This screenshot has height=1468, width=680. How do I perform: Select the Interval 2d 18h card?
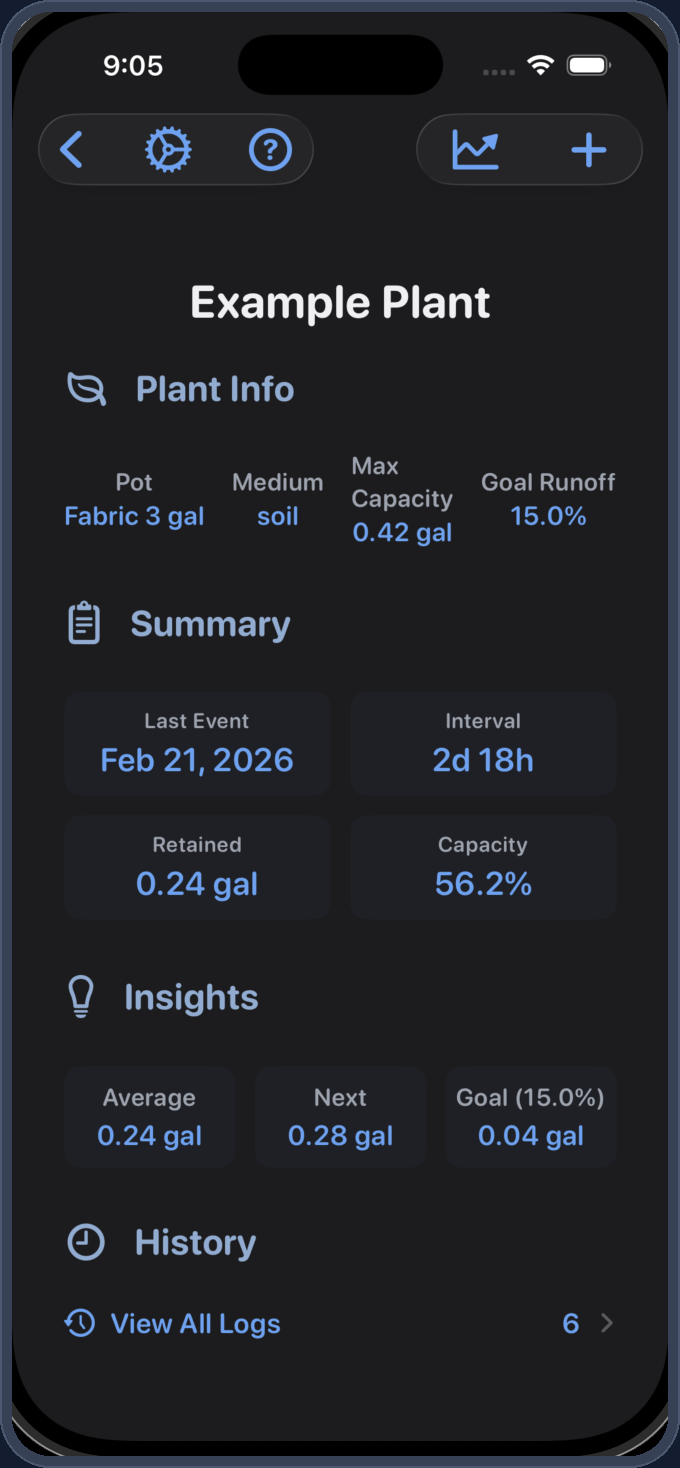(x=483, y=742)
